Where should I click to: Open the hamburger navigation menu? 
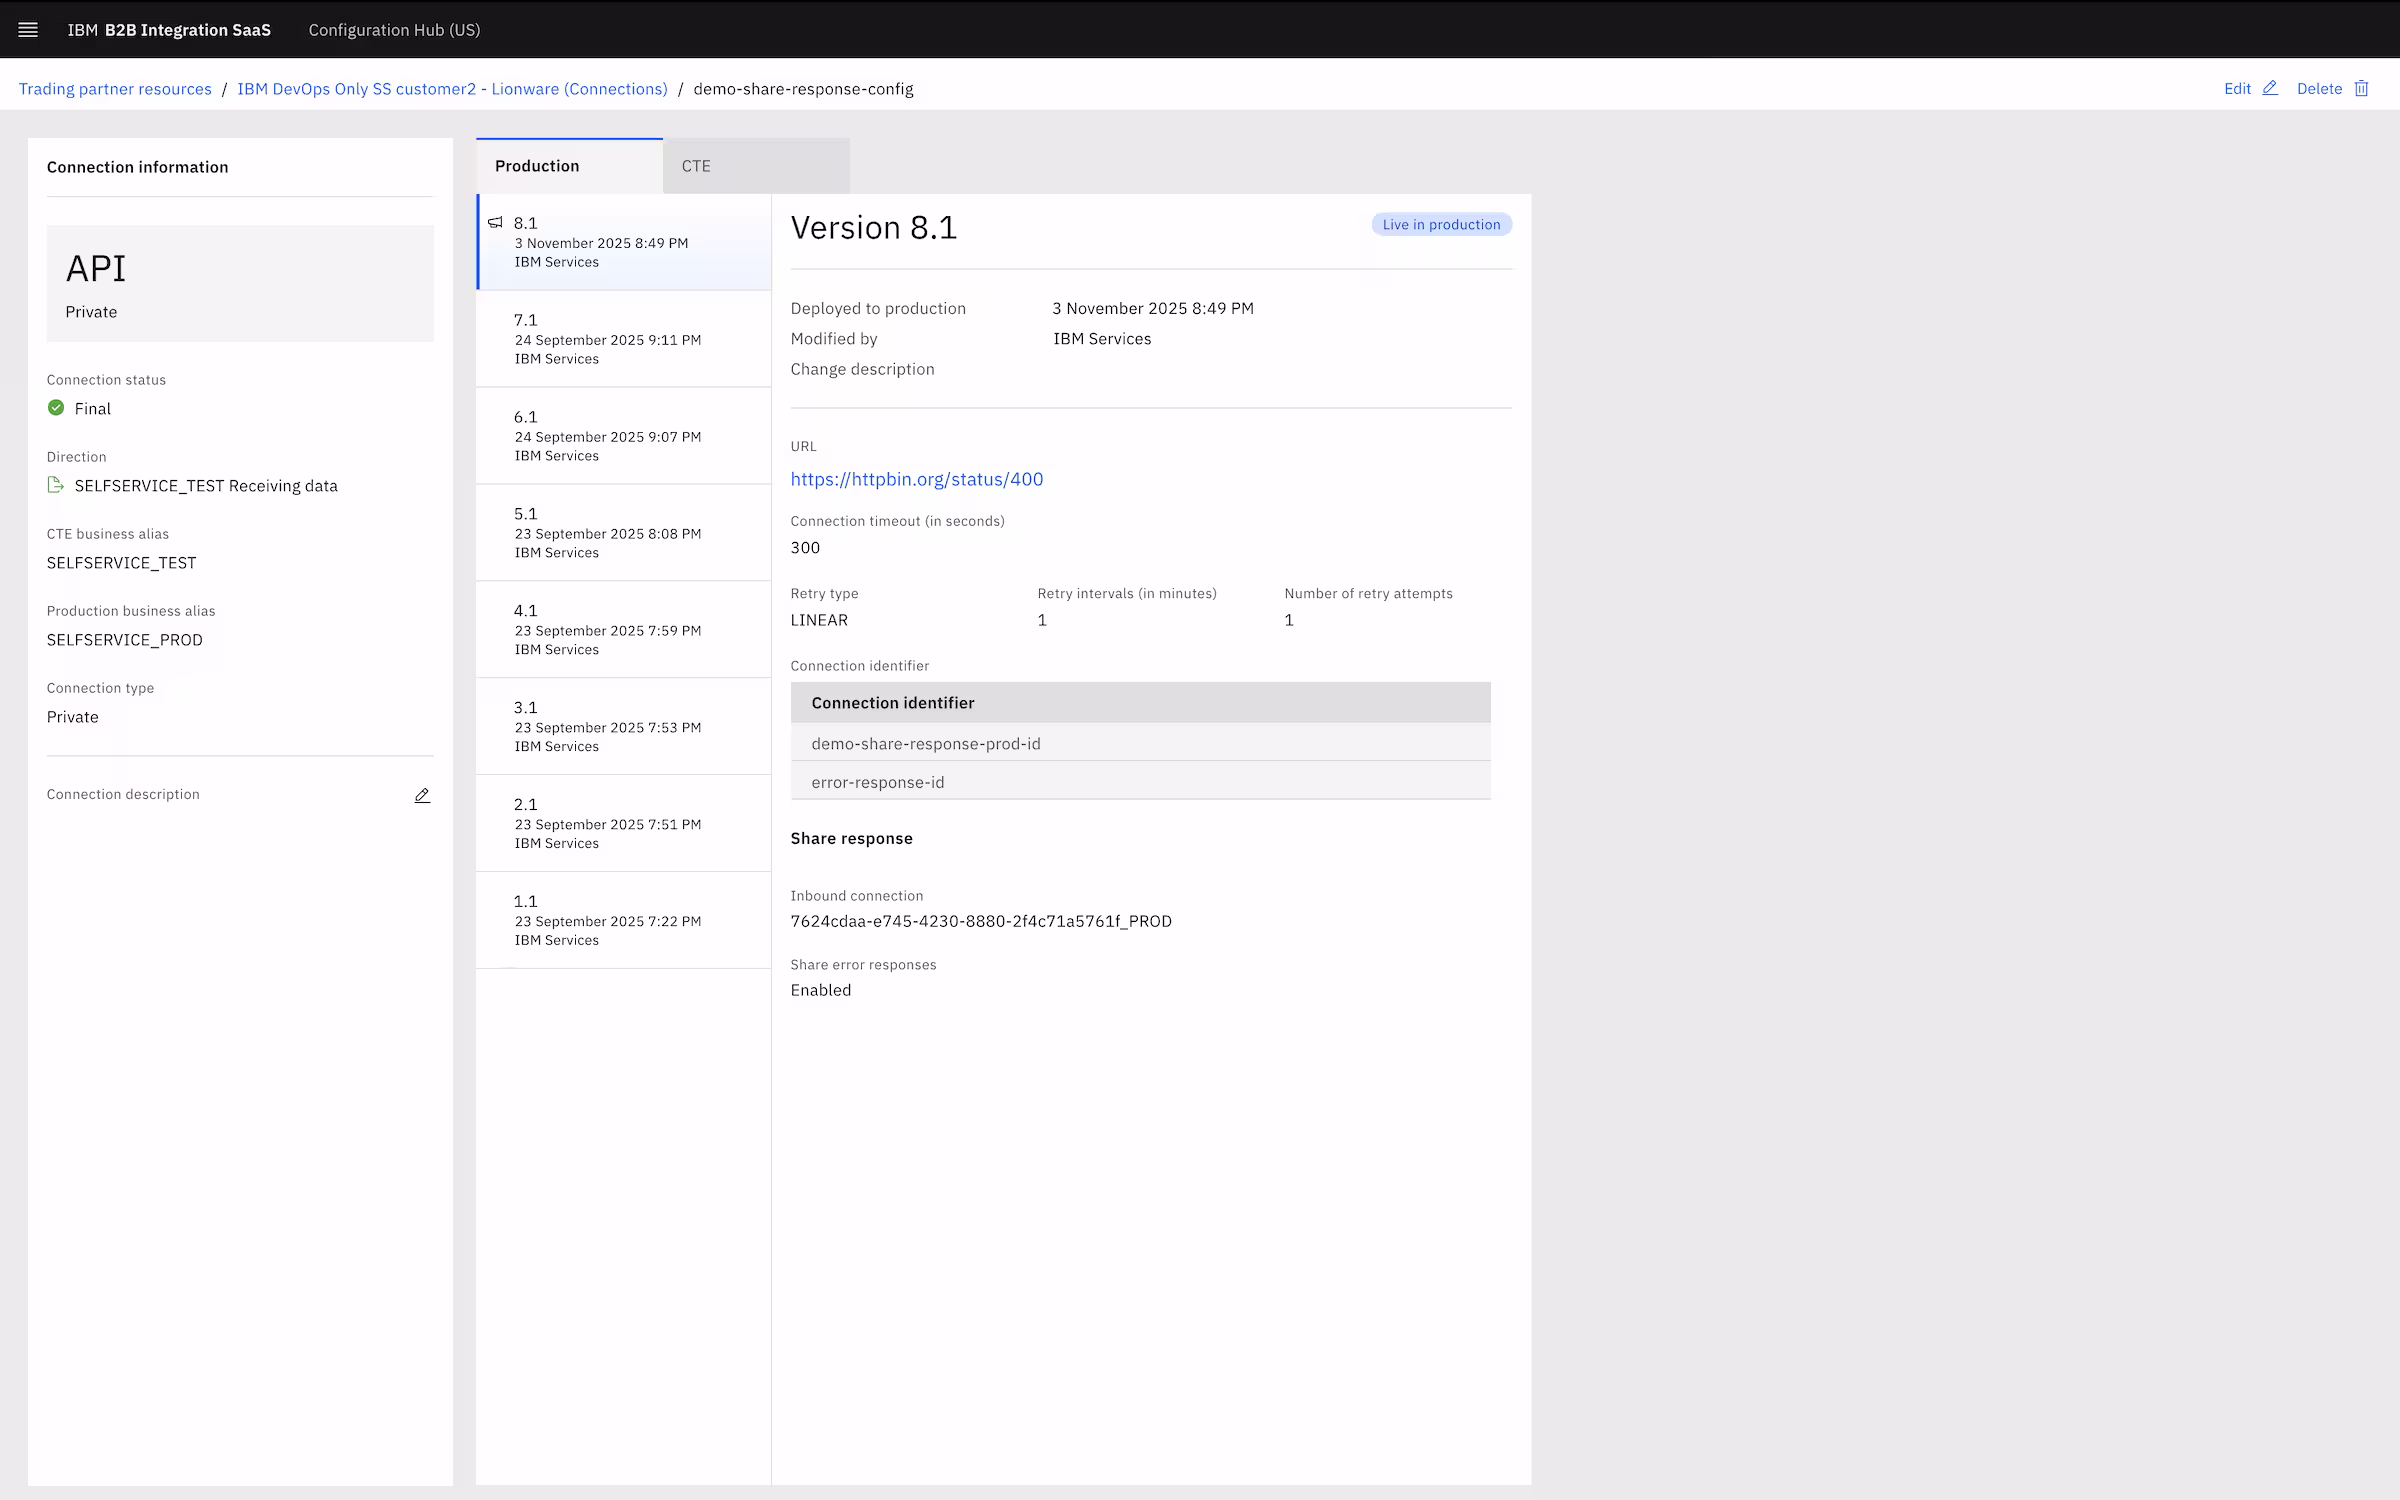point(28,30)
